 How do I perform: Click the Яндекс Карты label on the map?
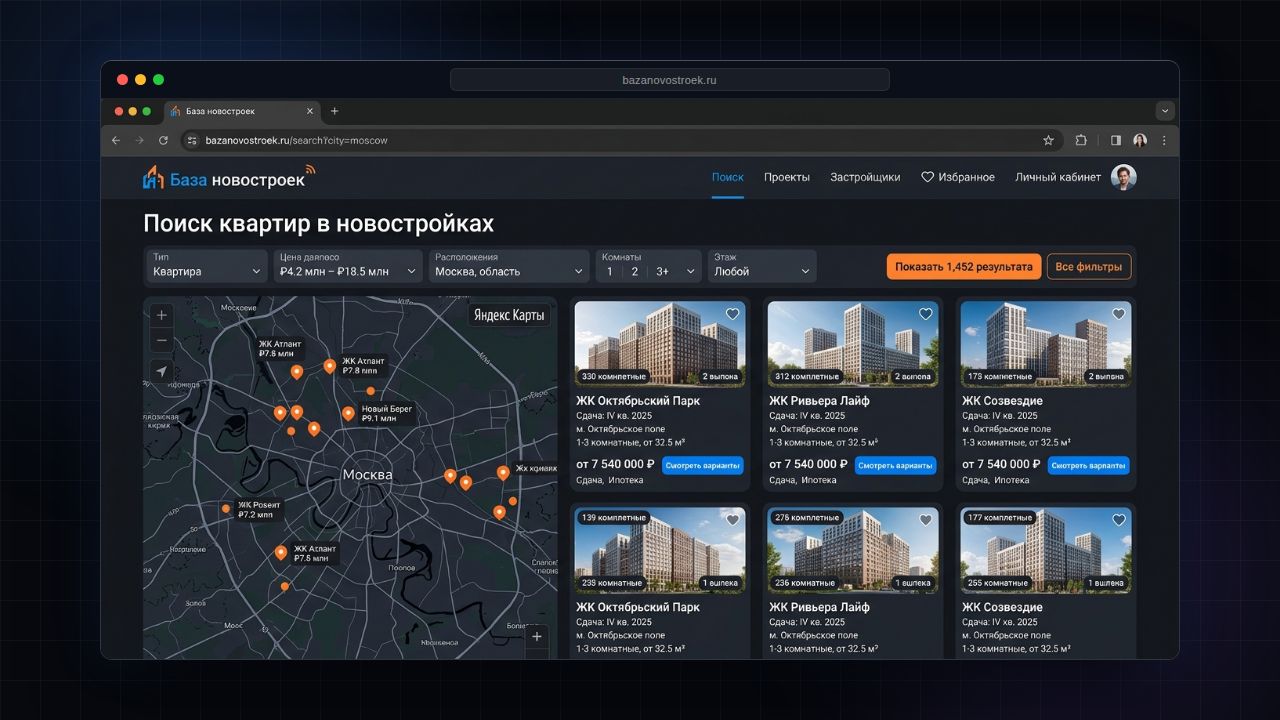point(509,316)
